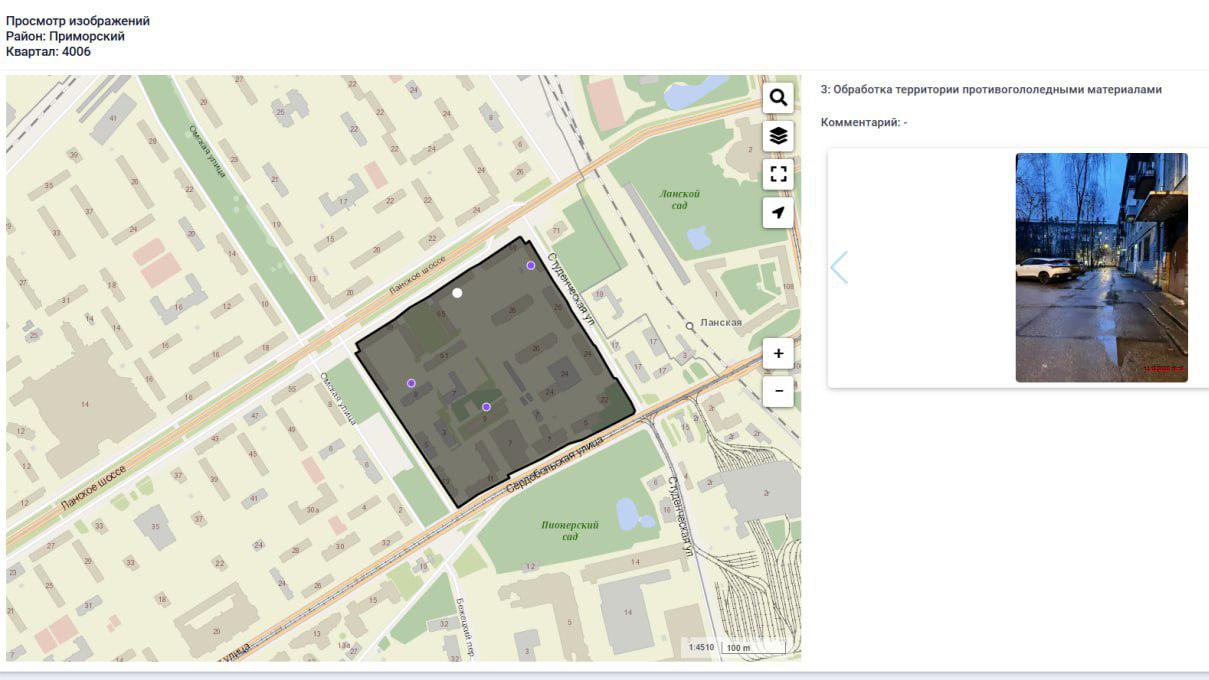The height and width of the screenshot is (680, 1209).
Task: Zoom out with the minus button
Action: pos(778,391)
